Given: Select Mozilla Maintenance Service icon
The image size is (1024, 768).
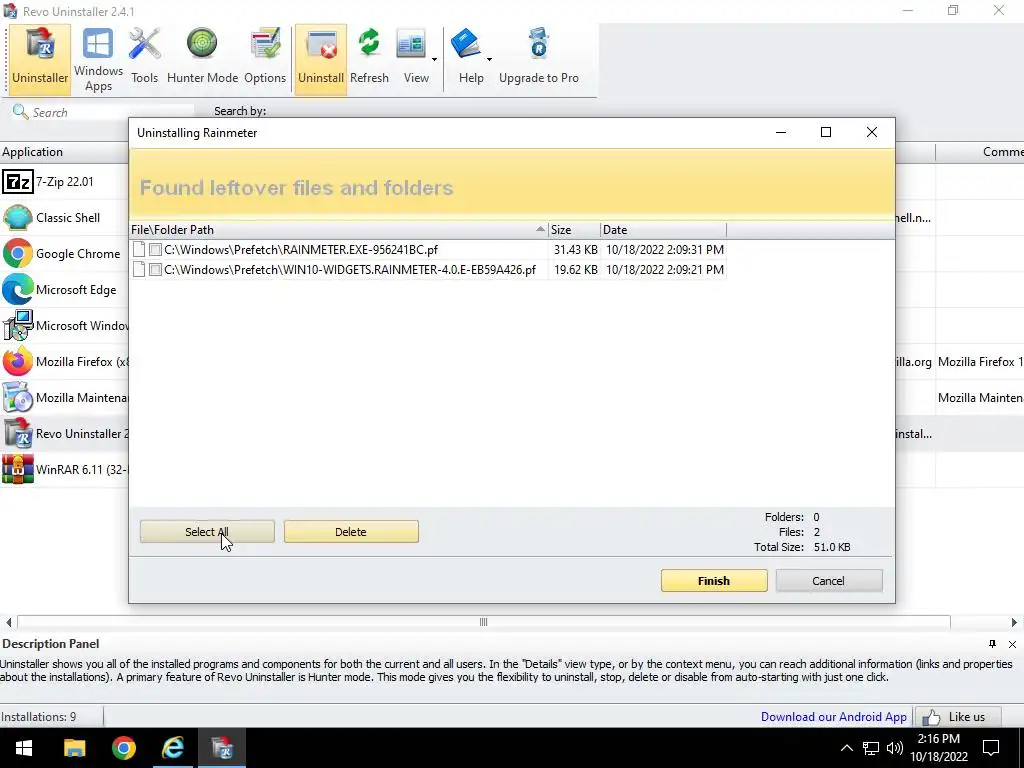Looking at the screenshot, I should tap(18, 397).
